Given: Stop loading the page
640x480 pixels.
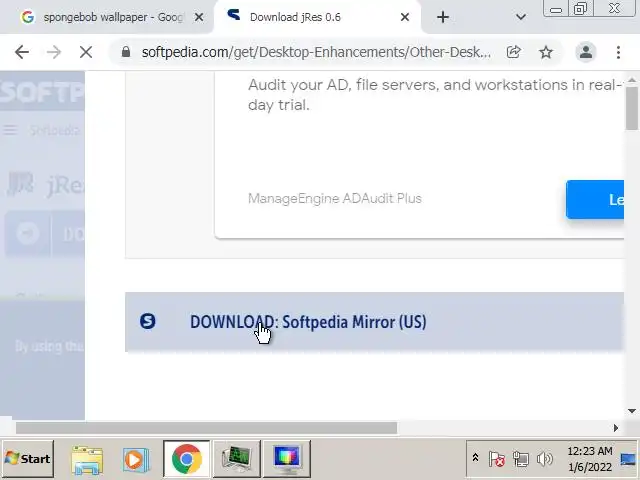Looking at the screenshot, I should [x=86, y=52].
